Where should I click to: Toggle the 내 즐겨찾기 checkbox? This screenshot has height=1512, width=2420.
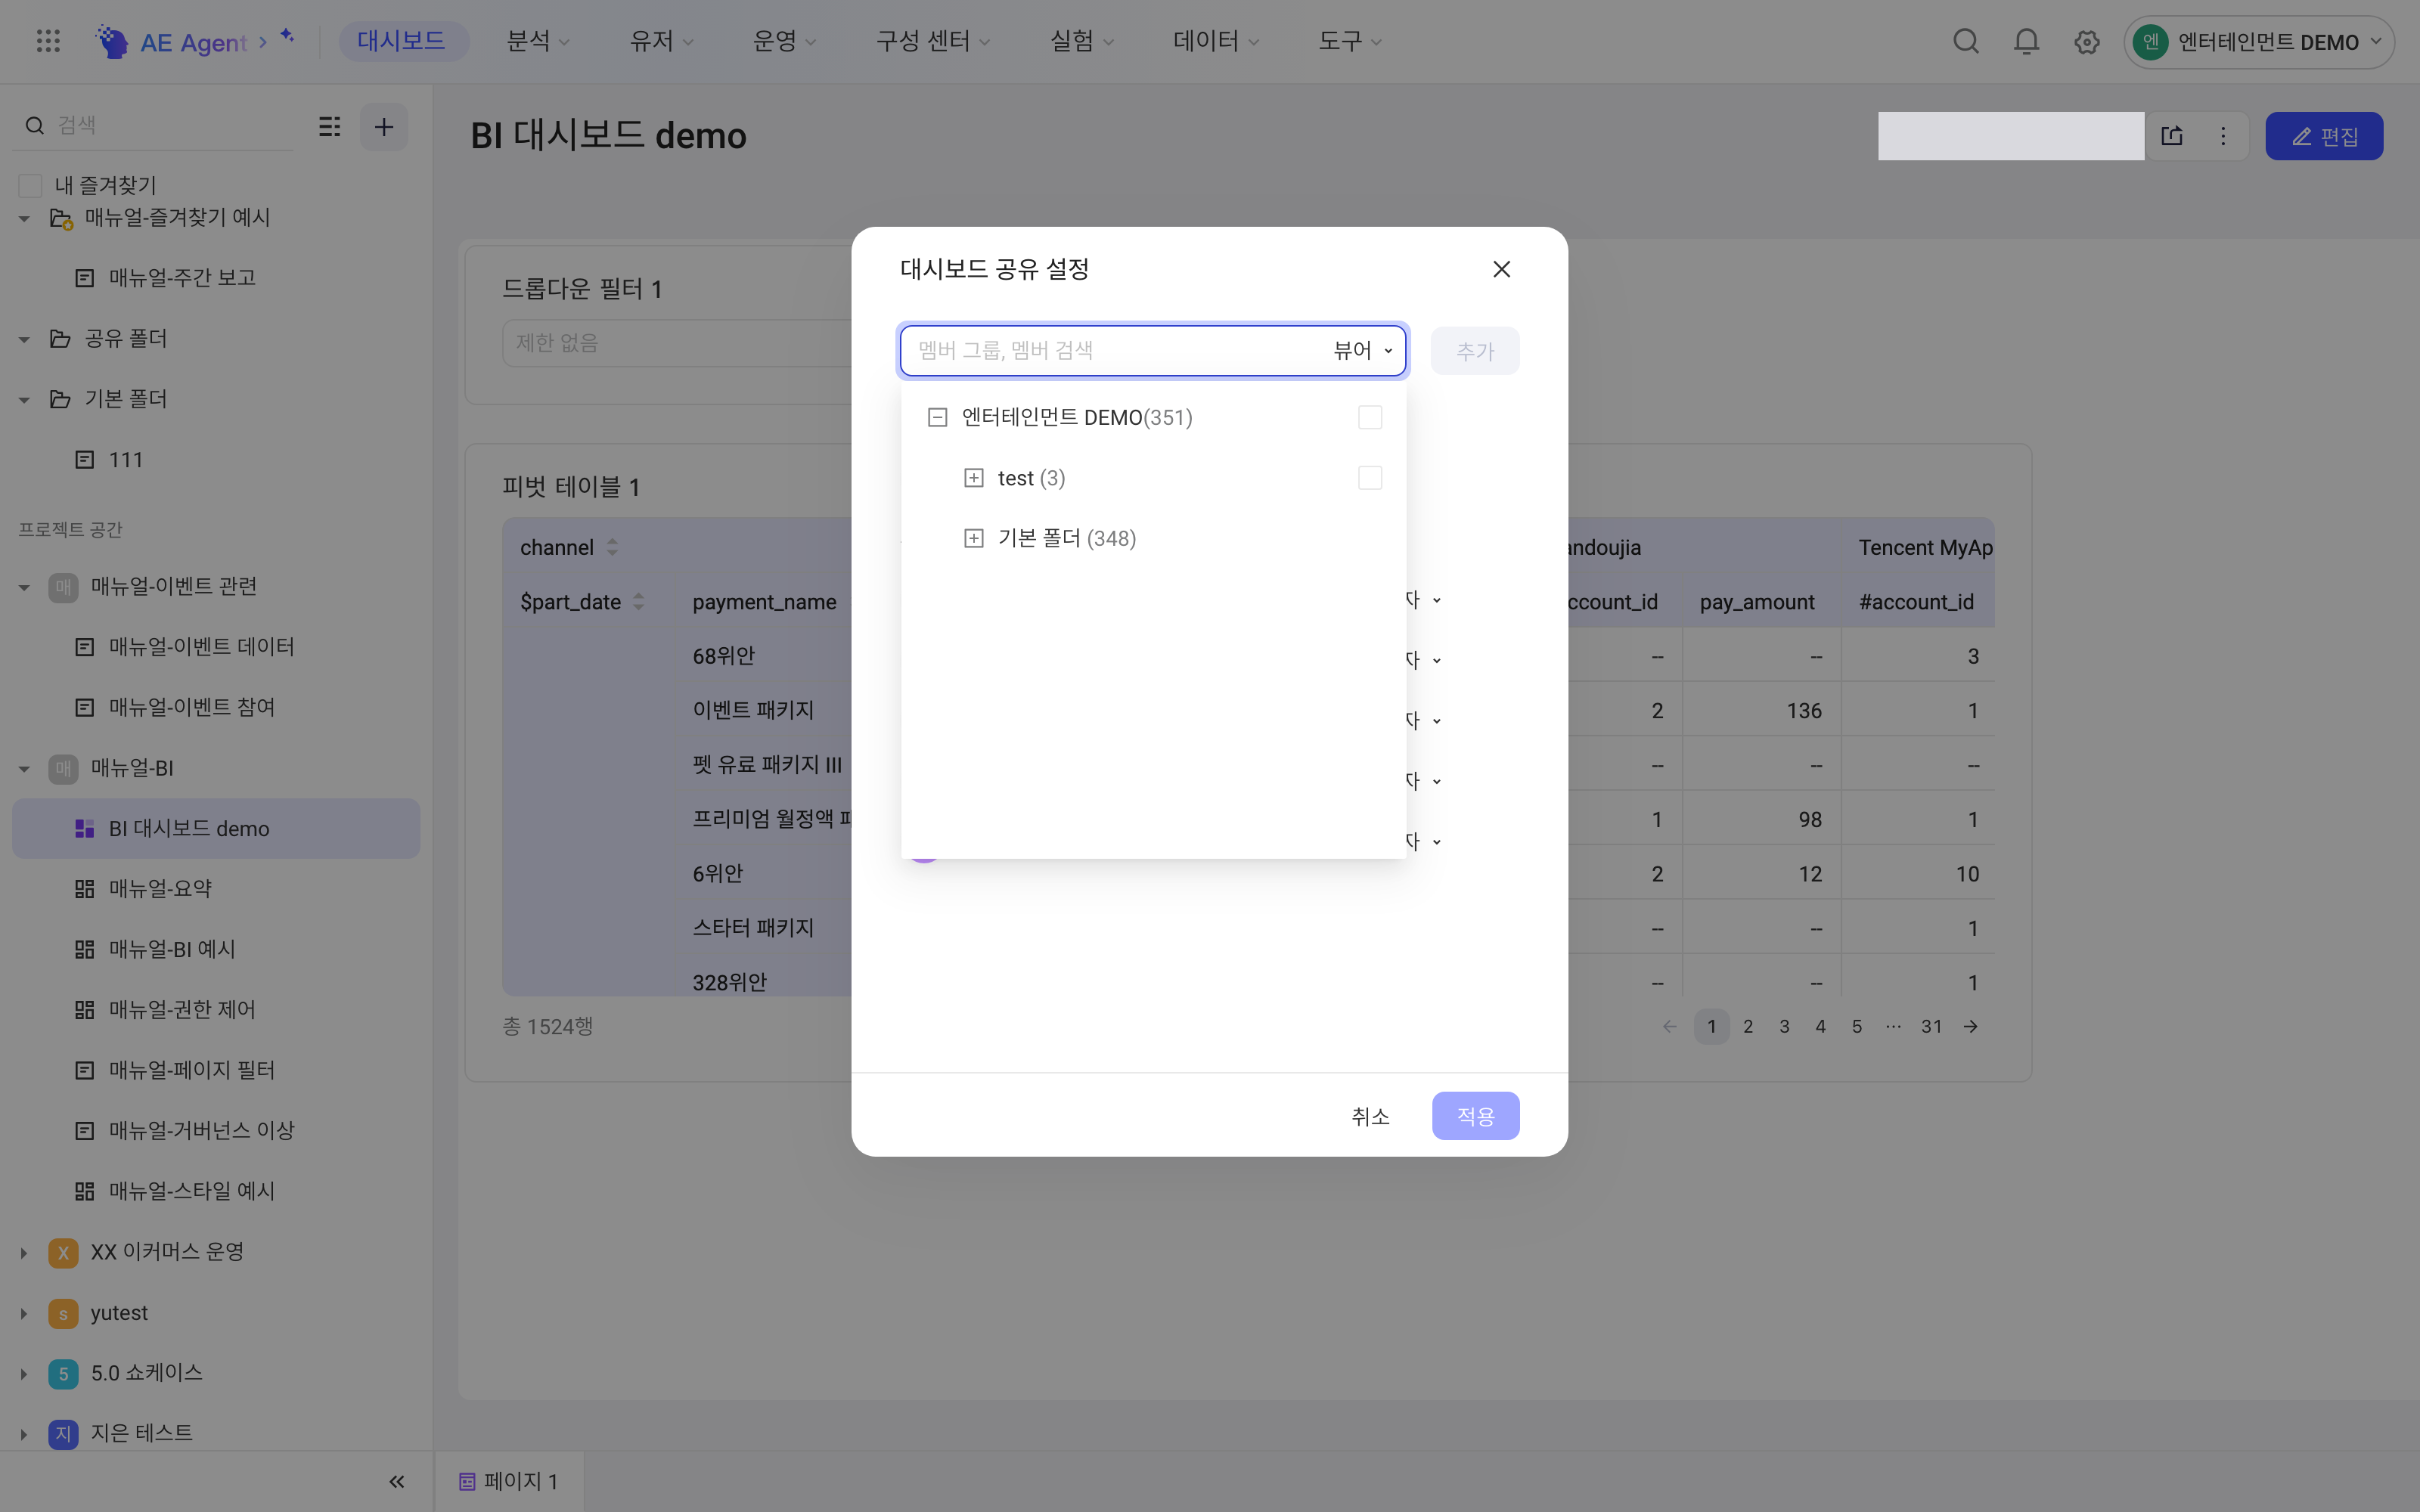click(30, 185)
